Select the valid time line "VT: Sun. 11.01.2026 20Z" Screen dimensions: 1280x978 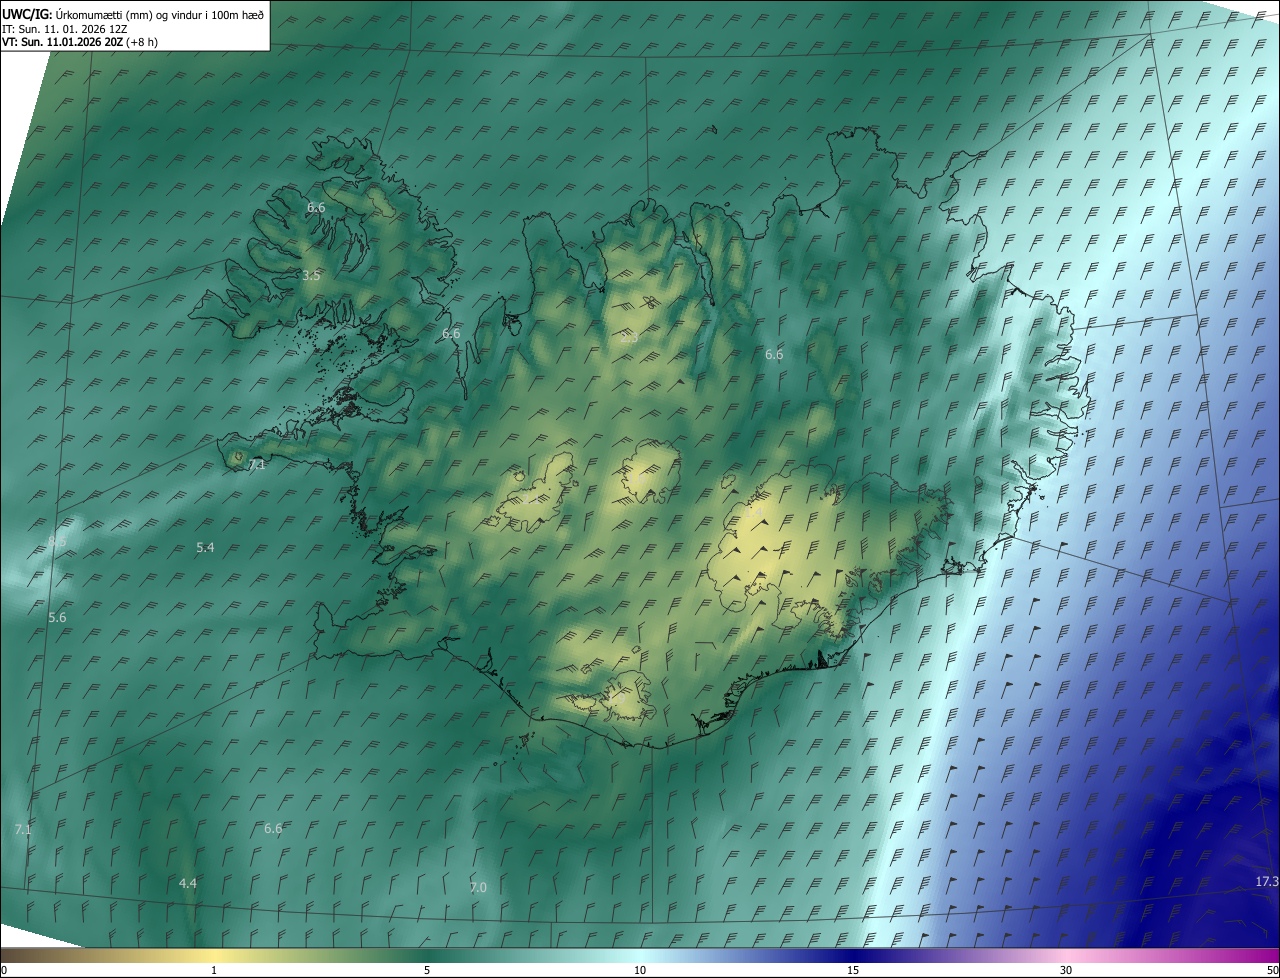pos(61,42)
